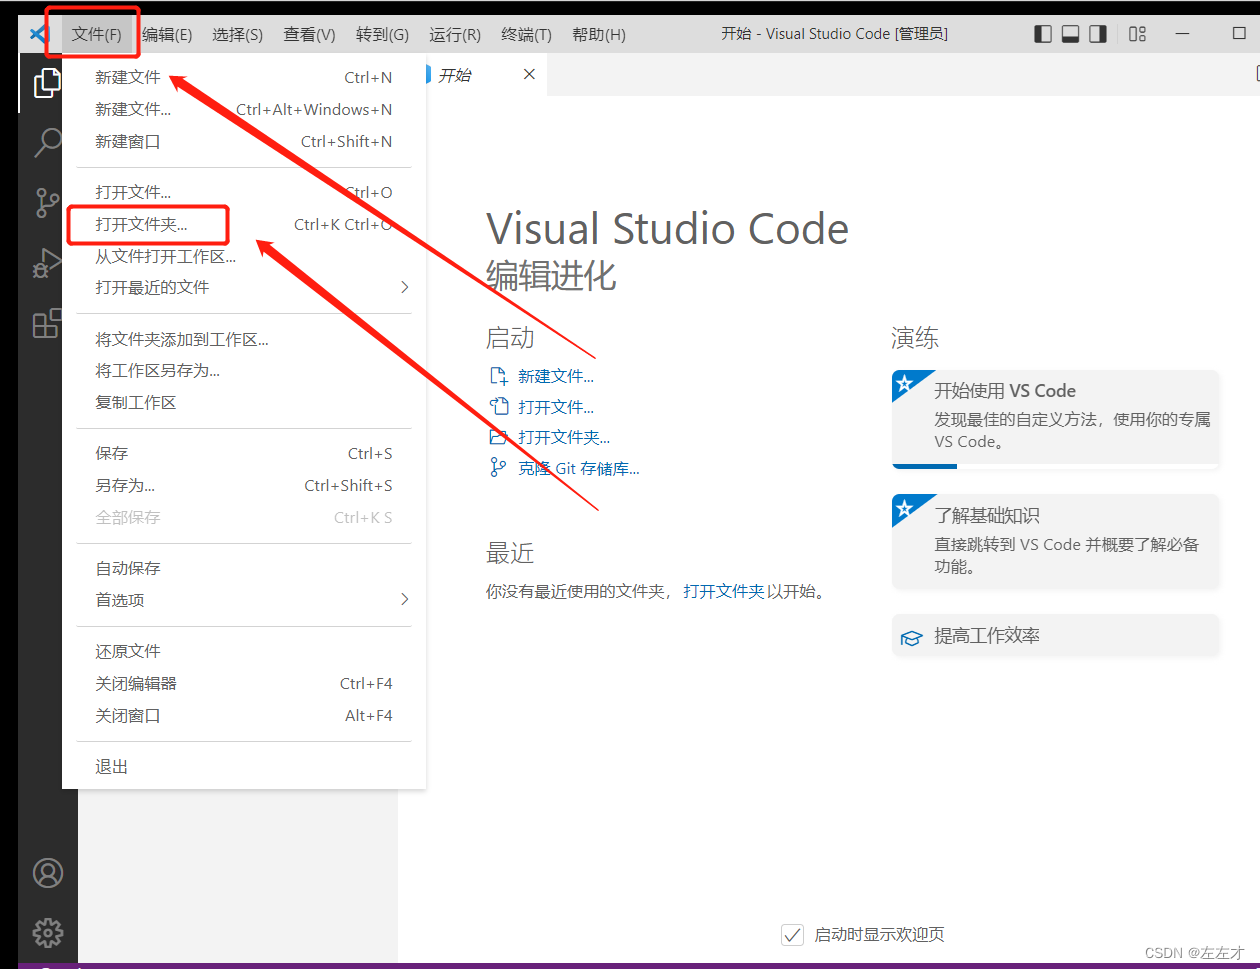Toggle panel layout icon in title bar

tap(1070, 34)
